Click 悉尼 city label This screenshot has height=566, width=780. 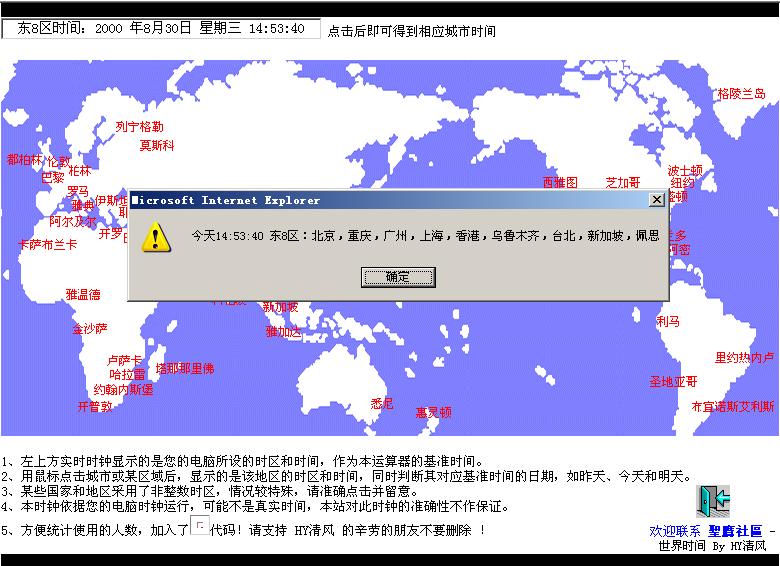382,403
